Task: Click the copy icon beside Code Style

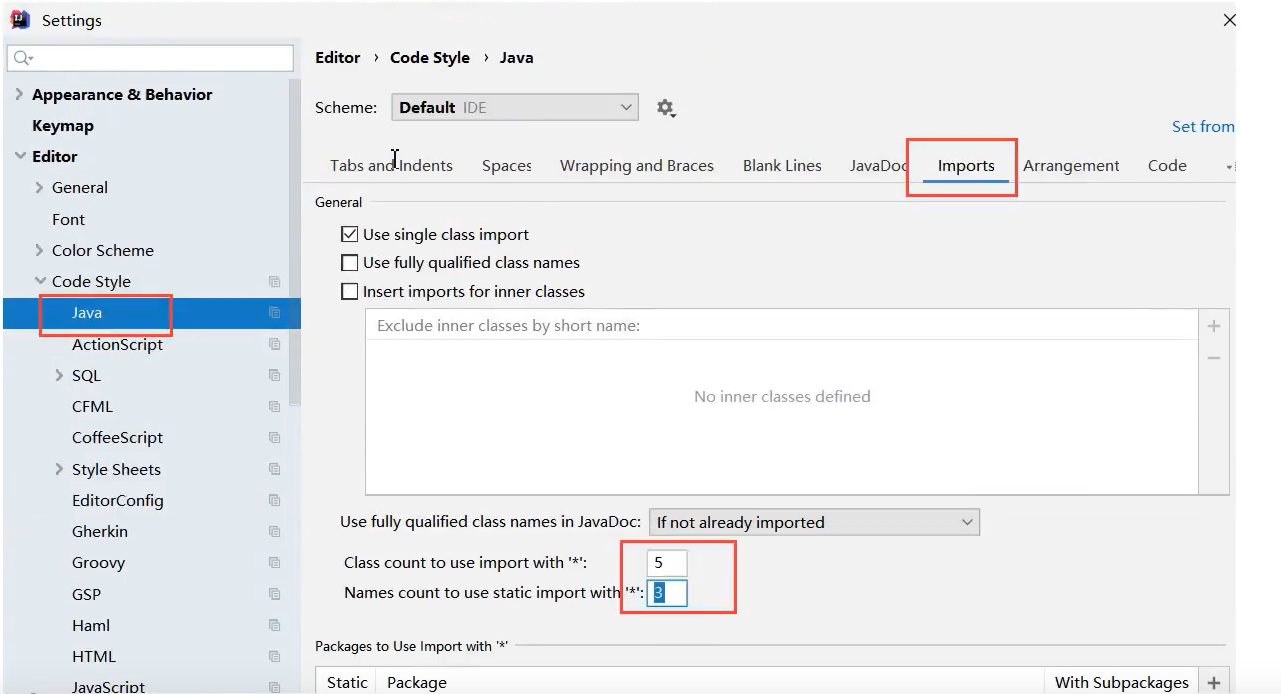Action: [275, 282]
